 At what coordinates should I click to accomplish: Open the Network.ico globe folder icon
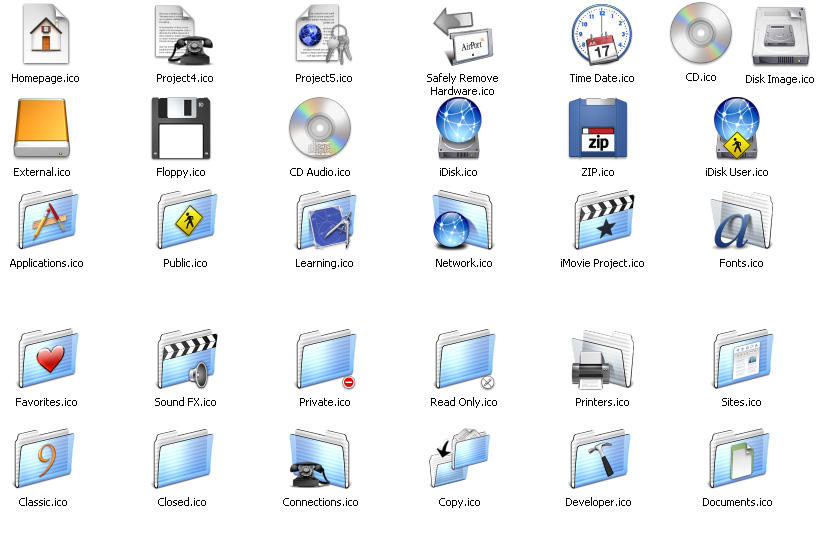click(x=462, y=219)
